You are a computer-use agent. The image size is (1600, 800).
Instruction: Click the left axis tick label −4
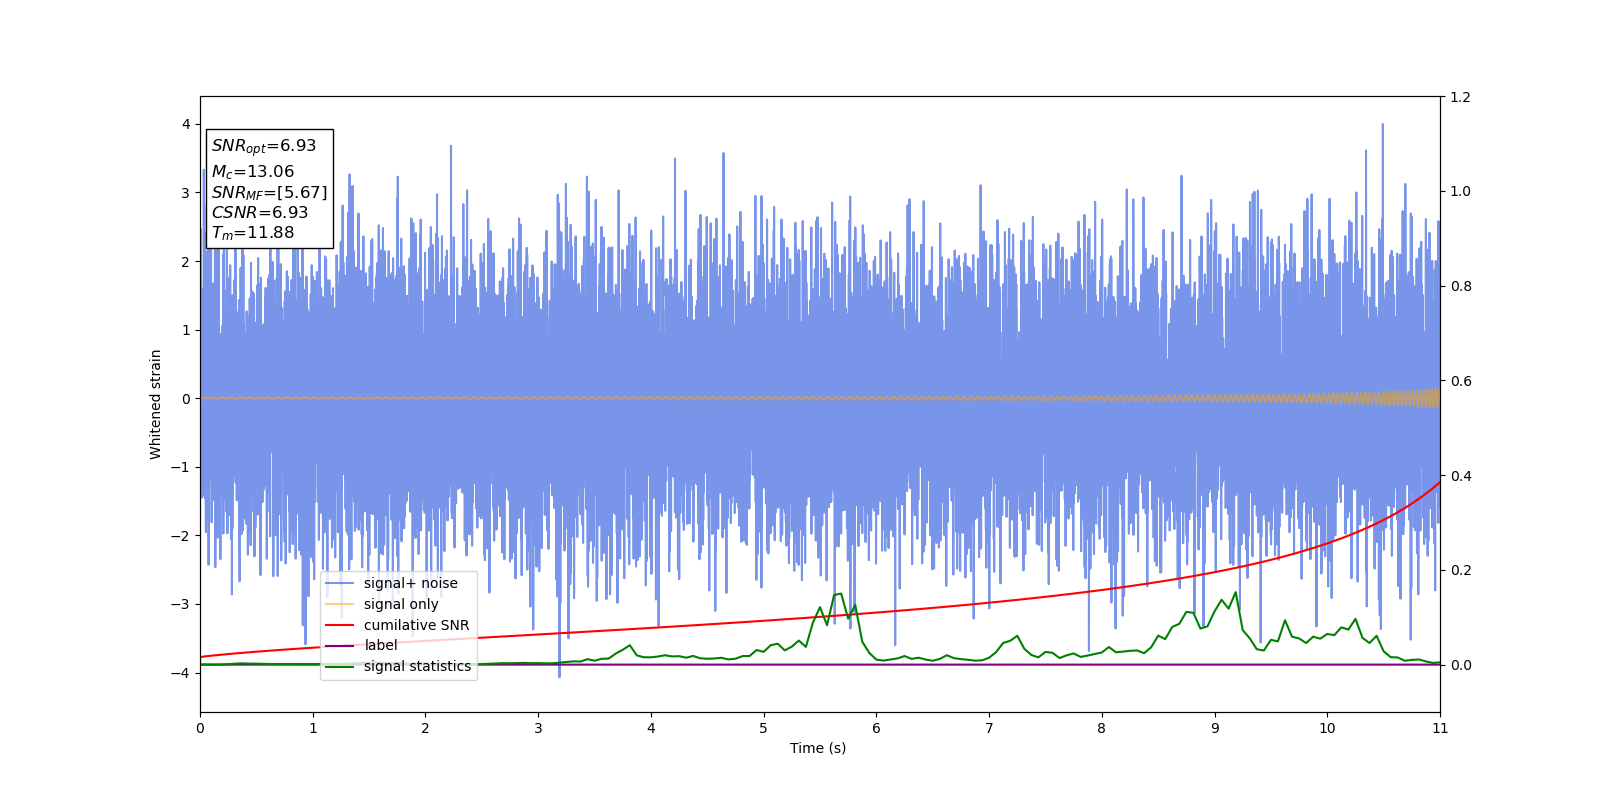[x=180, y=673]
